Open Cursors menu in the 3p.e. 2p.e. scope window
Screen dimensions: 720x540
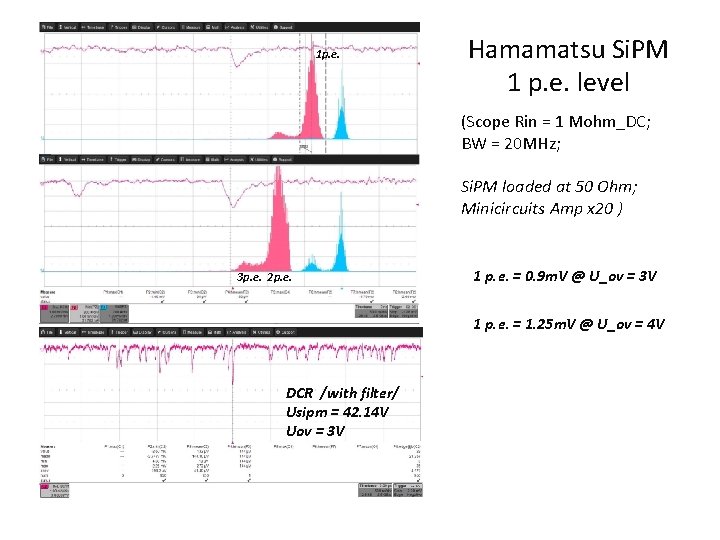[x=166, y=160]
